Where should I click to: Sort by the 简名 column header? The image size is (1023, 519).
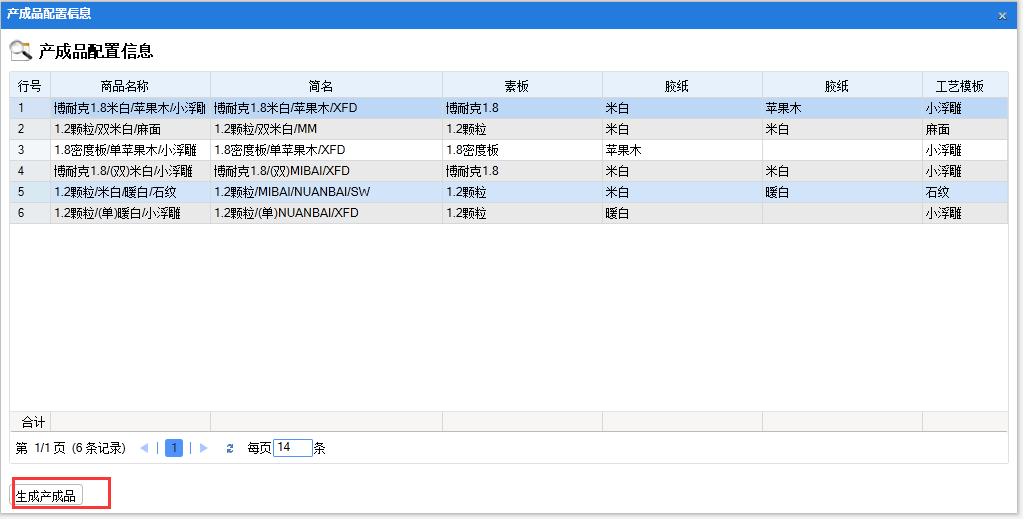point(326,86)
